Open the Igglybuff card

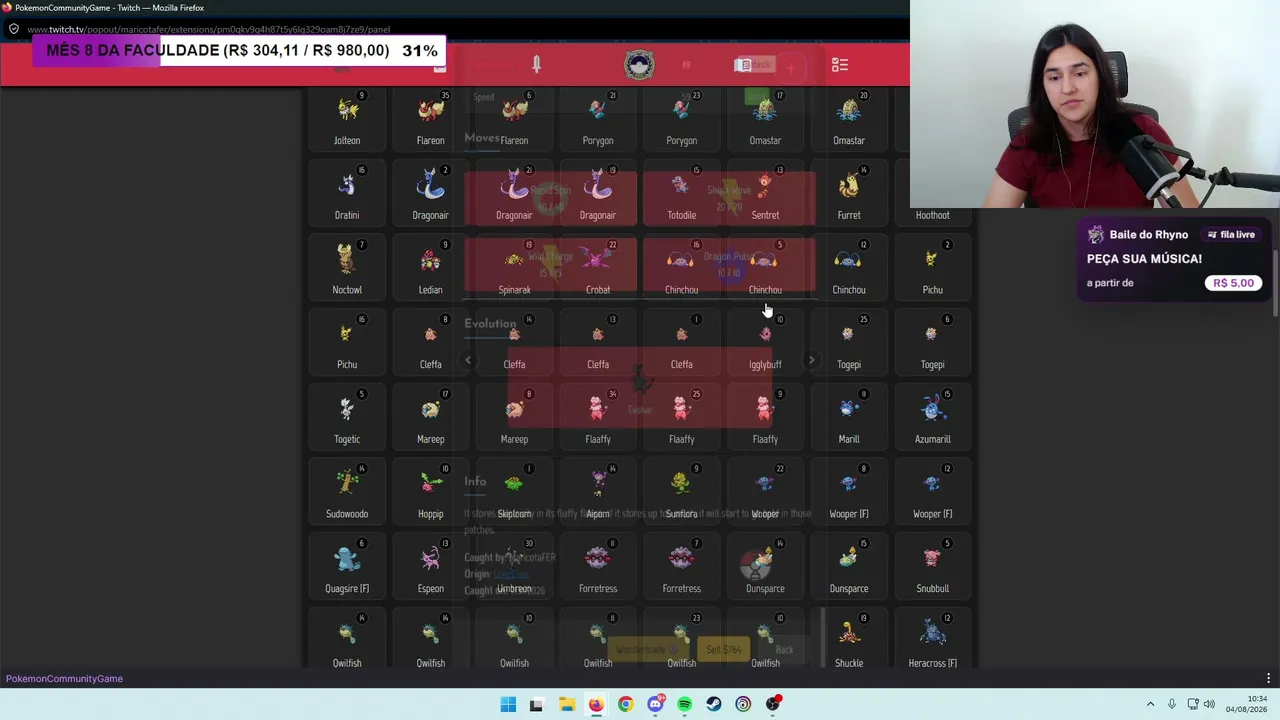[x=765, y=344]
